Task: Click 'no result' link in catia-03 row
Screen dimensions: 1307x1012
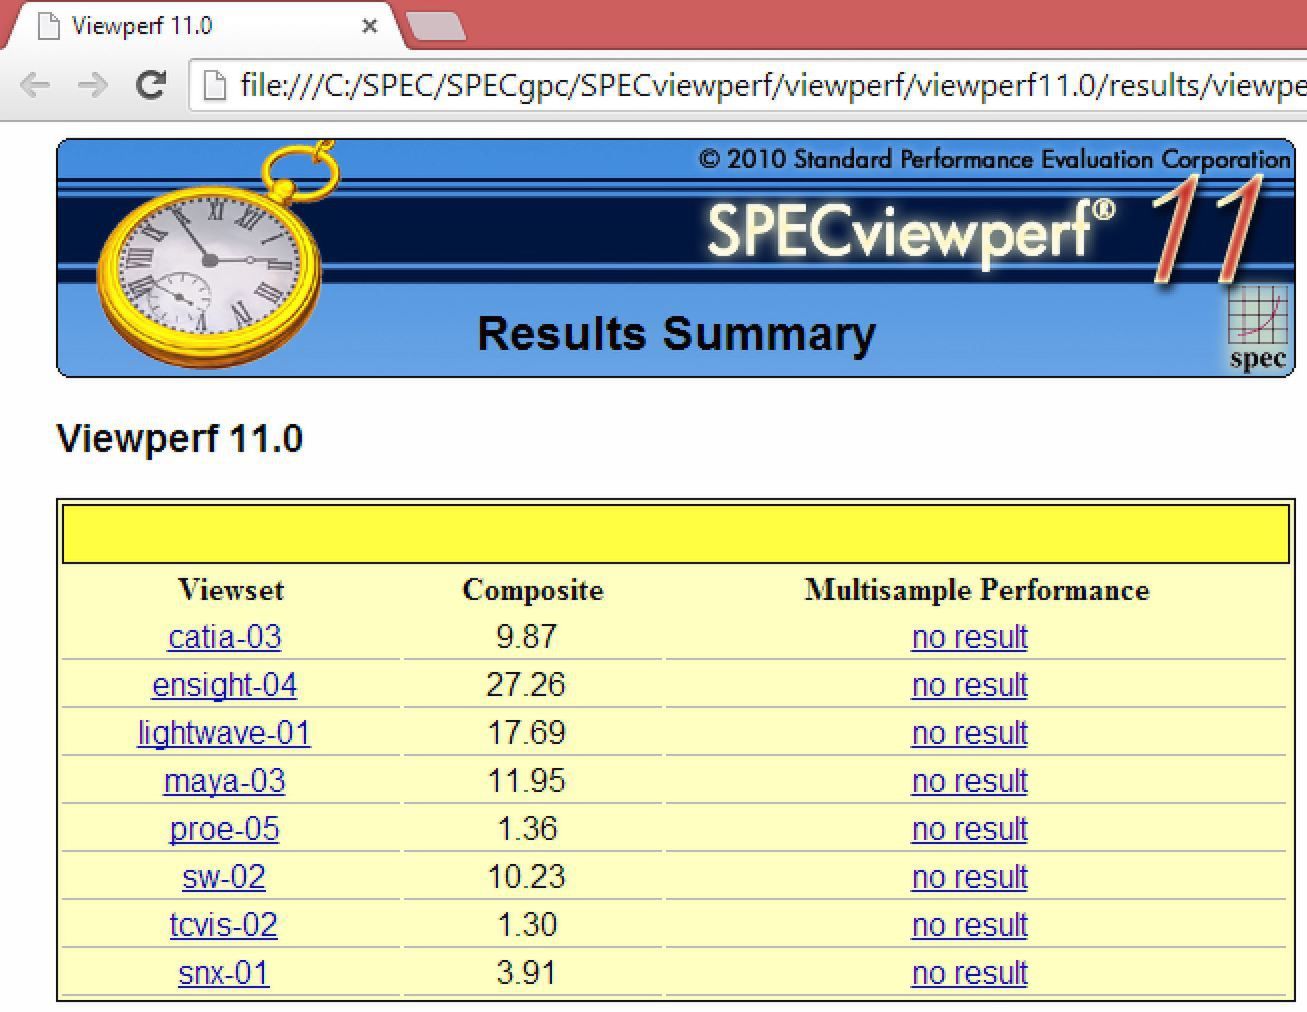Action: (970, 637)
